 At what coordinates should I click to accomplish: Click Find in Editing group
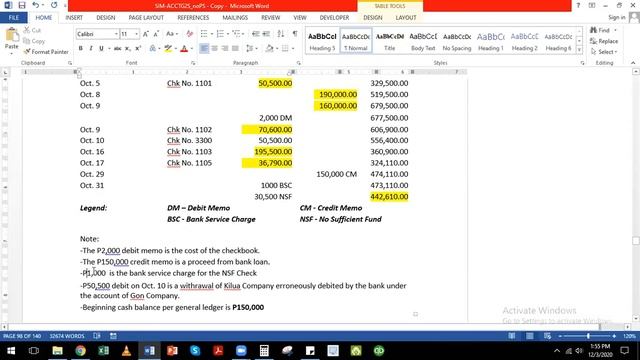600,30
